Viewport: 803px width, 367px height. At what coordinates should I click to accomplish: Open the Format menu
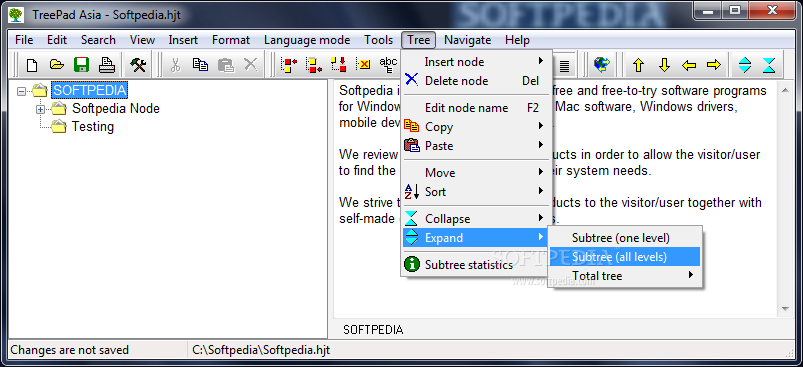[x=231, y=40]
